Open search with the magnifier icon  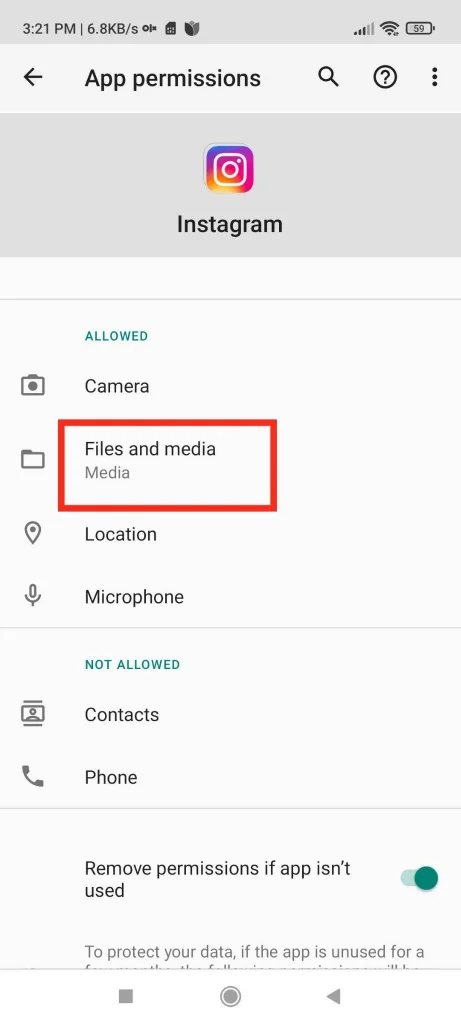point(328,78)
